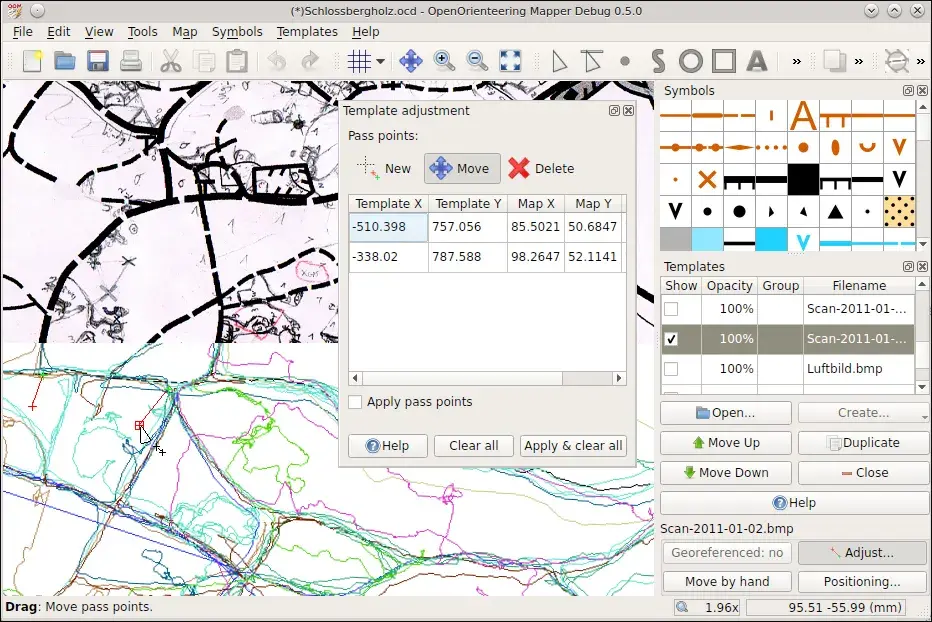Open the Templates menu
The width and height of the screenshot is (932, 622).
pos(307,32)
